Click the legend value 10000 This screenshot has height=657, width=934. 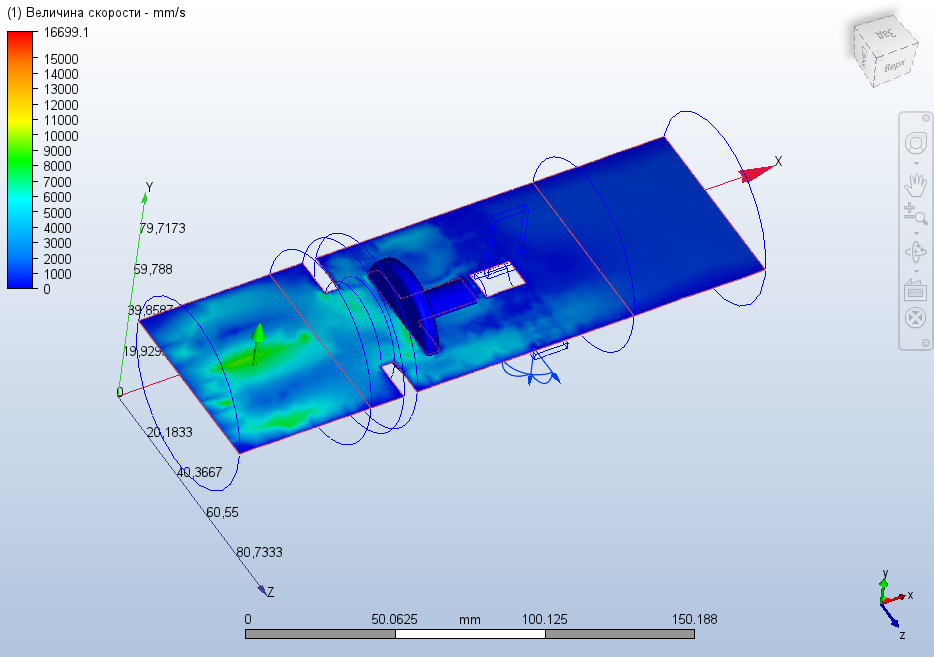(x=61, y=136)
